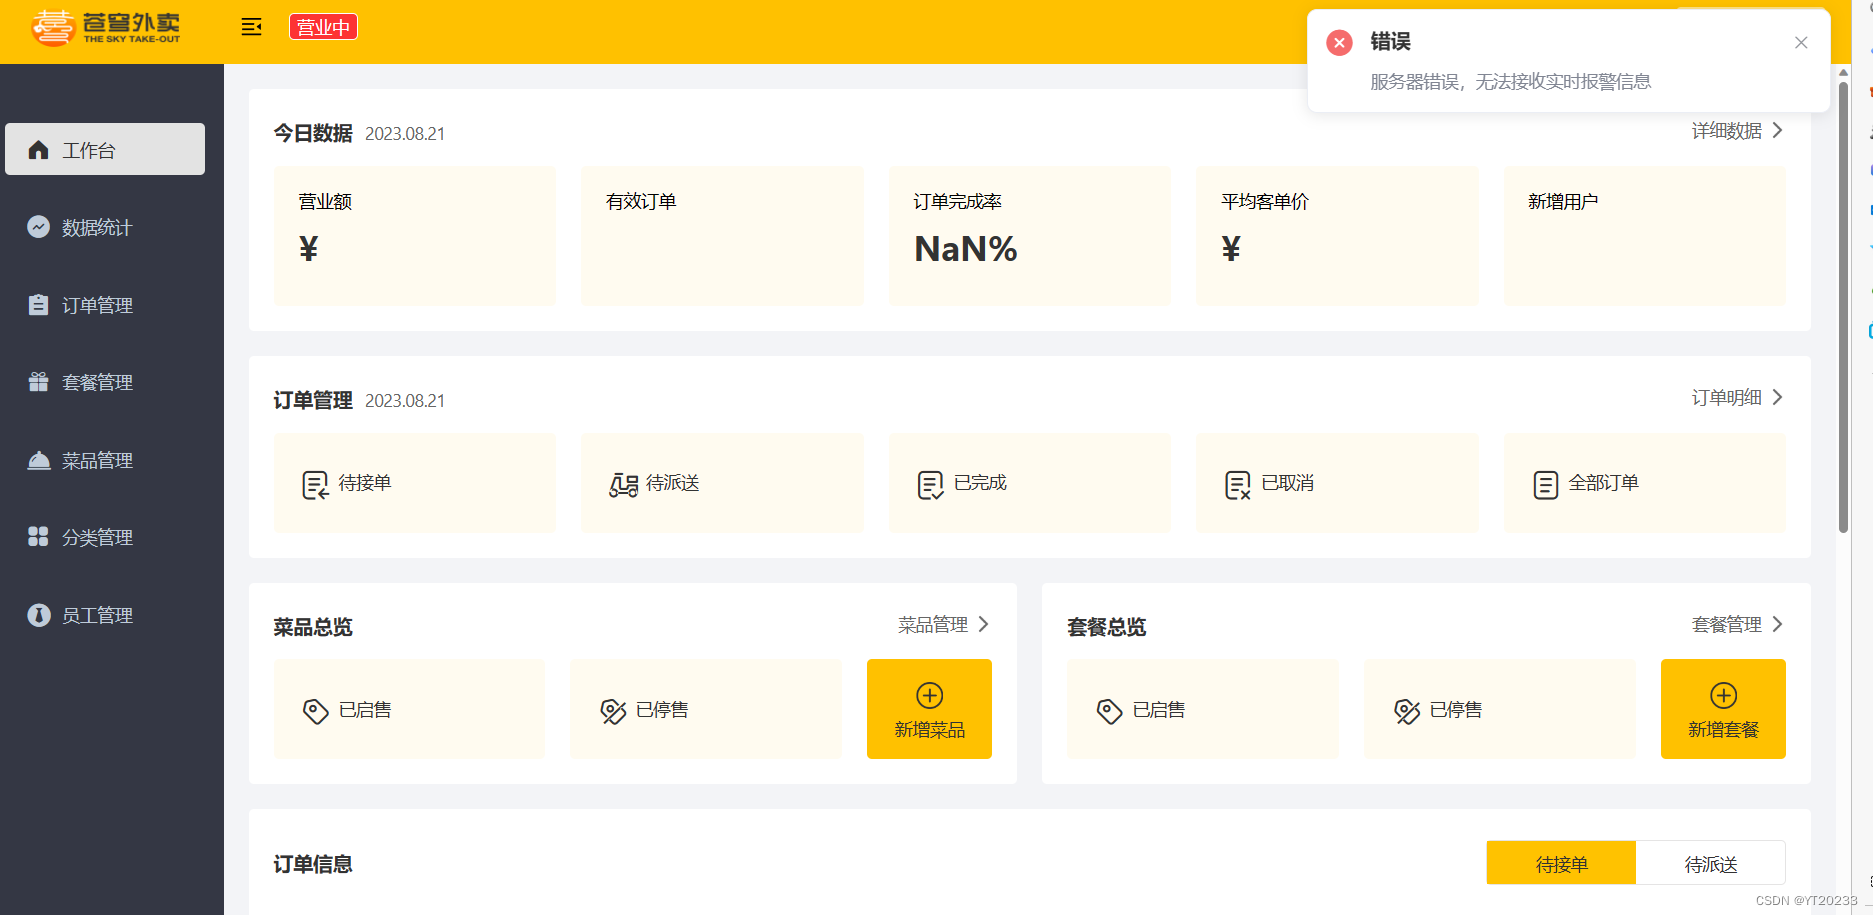Image resolution: width=1873 pixels, height=915 pixels.
Task: Click 已启售 in the 菜品总览 panel
Action: [410, 709]
